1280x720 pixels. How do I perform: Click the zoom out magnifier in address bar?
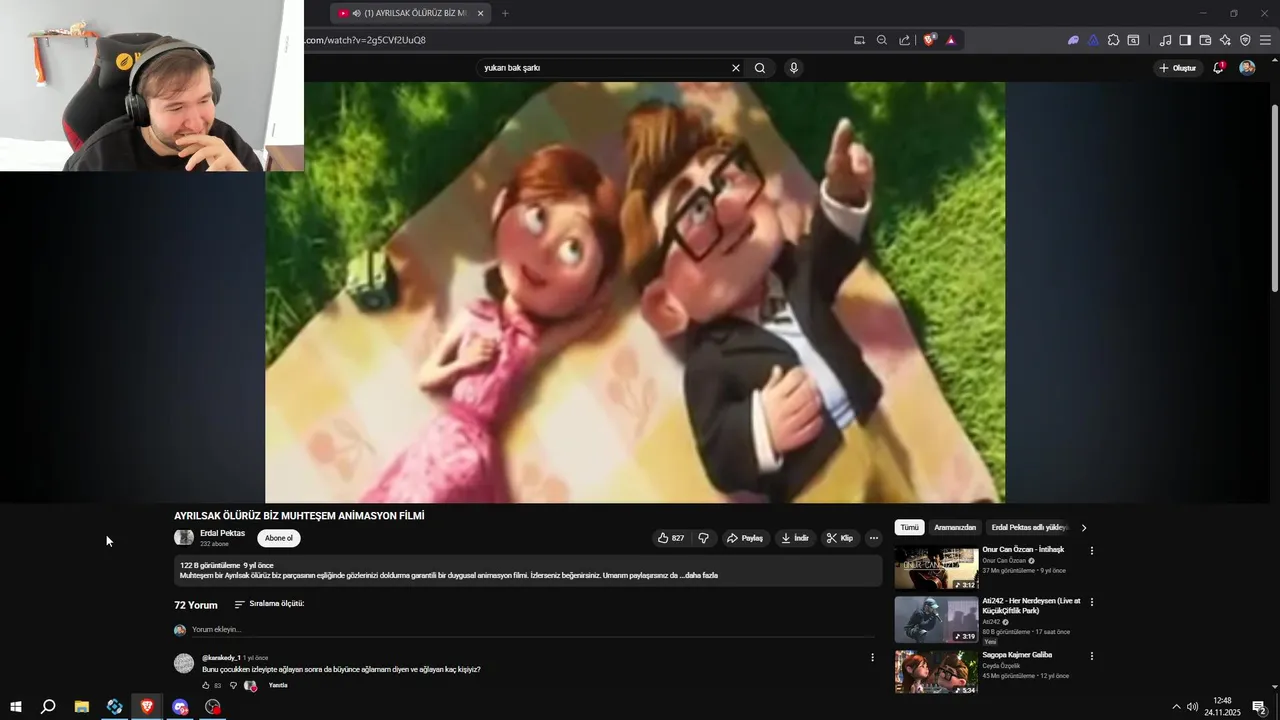click(x=882, y=40)
